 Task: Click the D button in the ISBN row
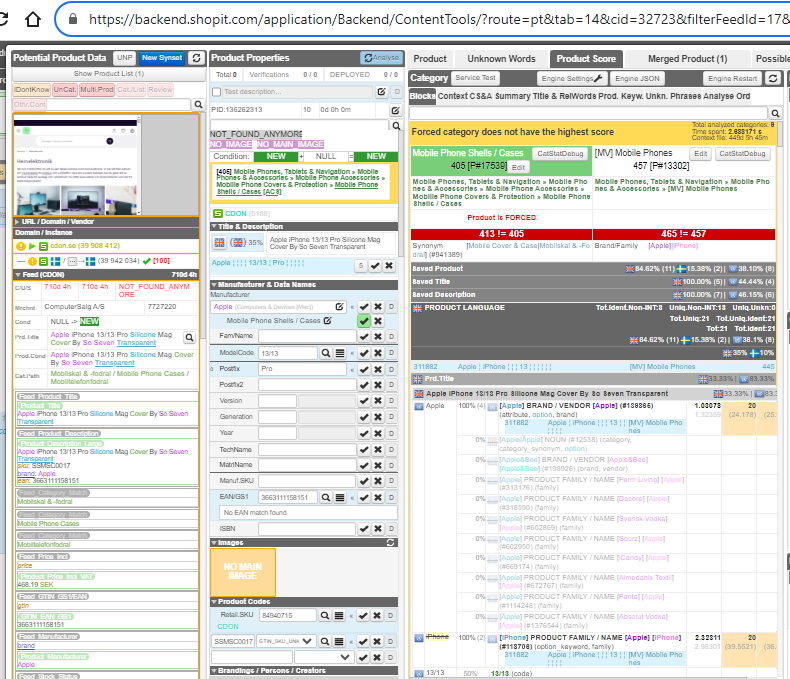point(391,528)
